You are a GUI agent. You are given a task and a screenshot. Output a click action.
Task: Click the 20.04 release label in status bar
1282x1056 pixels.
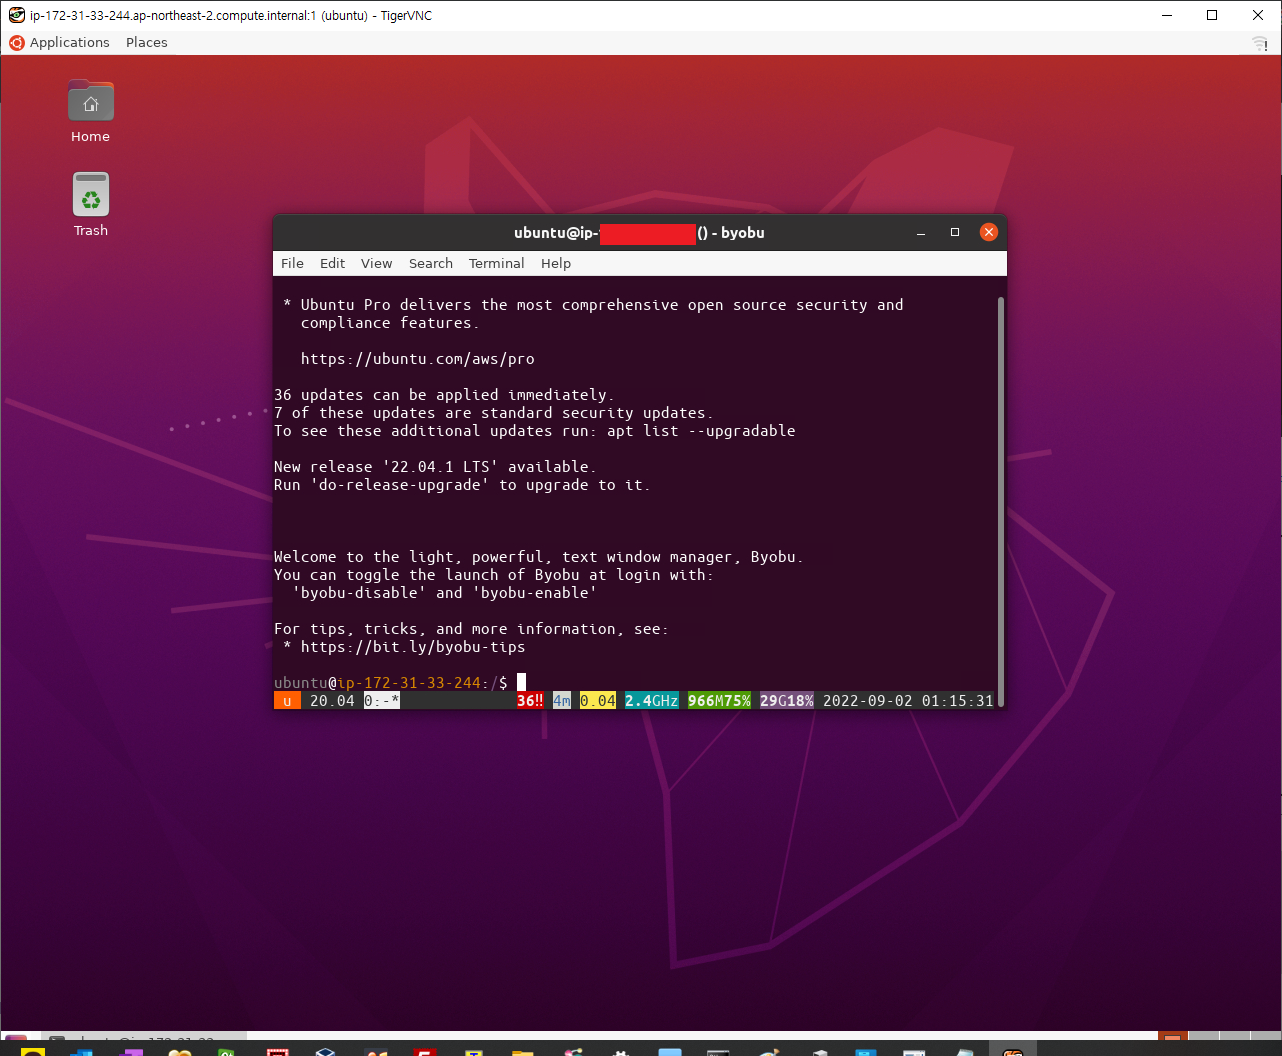click(332, 701)
